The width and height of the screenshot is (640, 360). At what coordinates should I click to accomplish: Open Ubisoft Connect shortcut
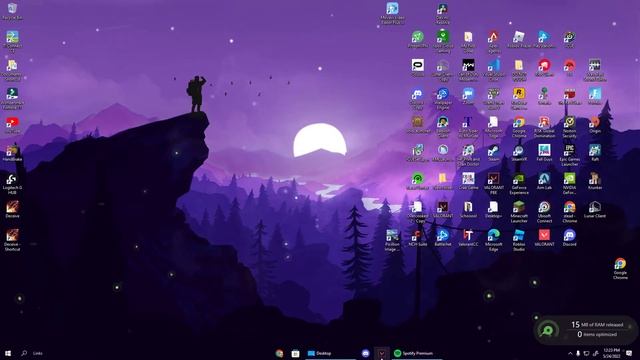tap(544, 212)
